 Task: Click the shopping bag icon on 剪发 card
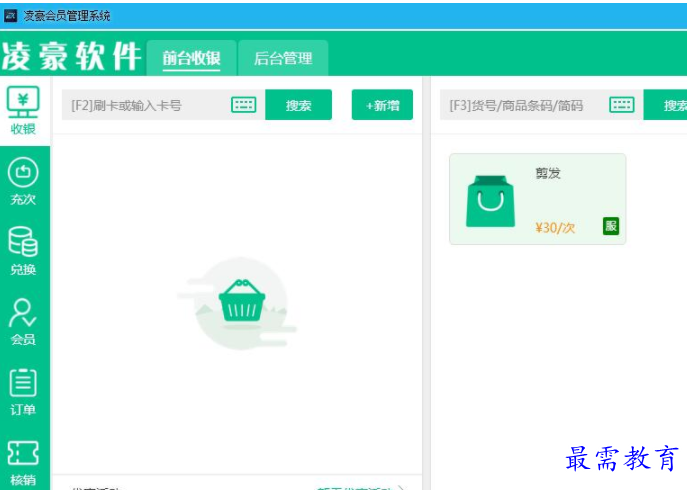coord(490,201)
